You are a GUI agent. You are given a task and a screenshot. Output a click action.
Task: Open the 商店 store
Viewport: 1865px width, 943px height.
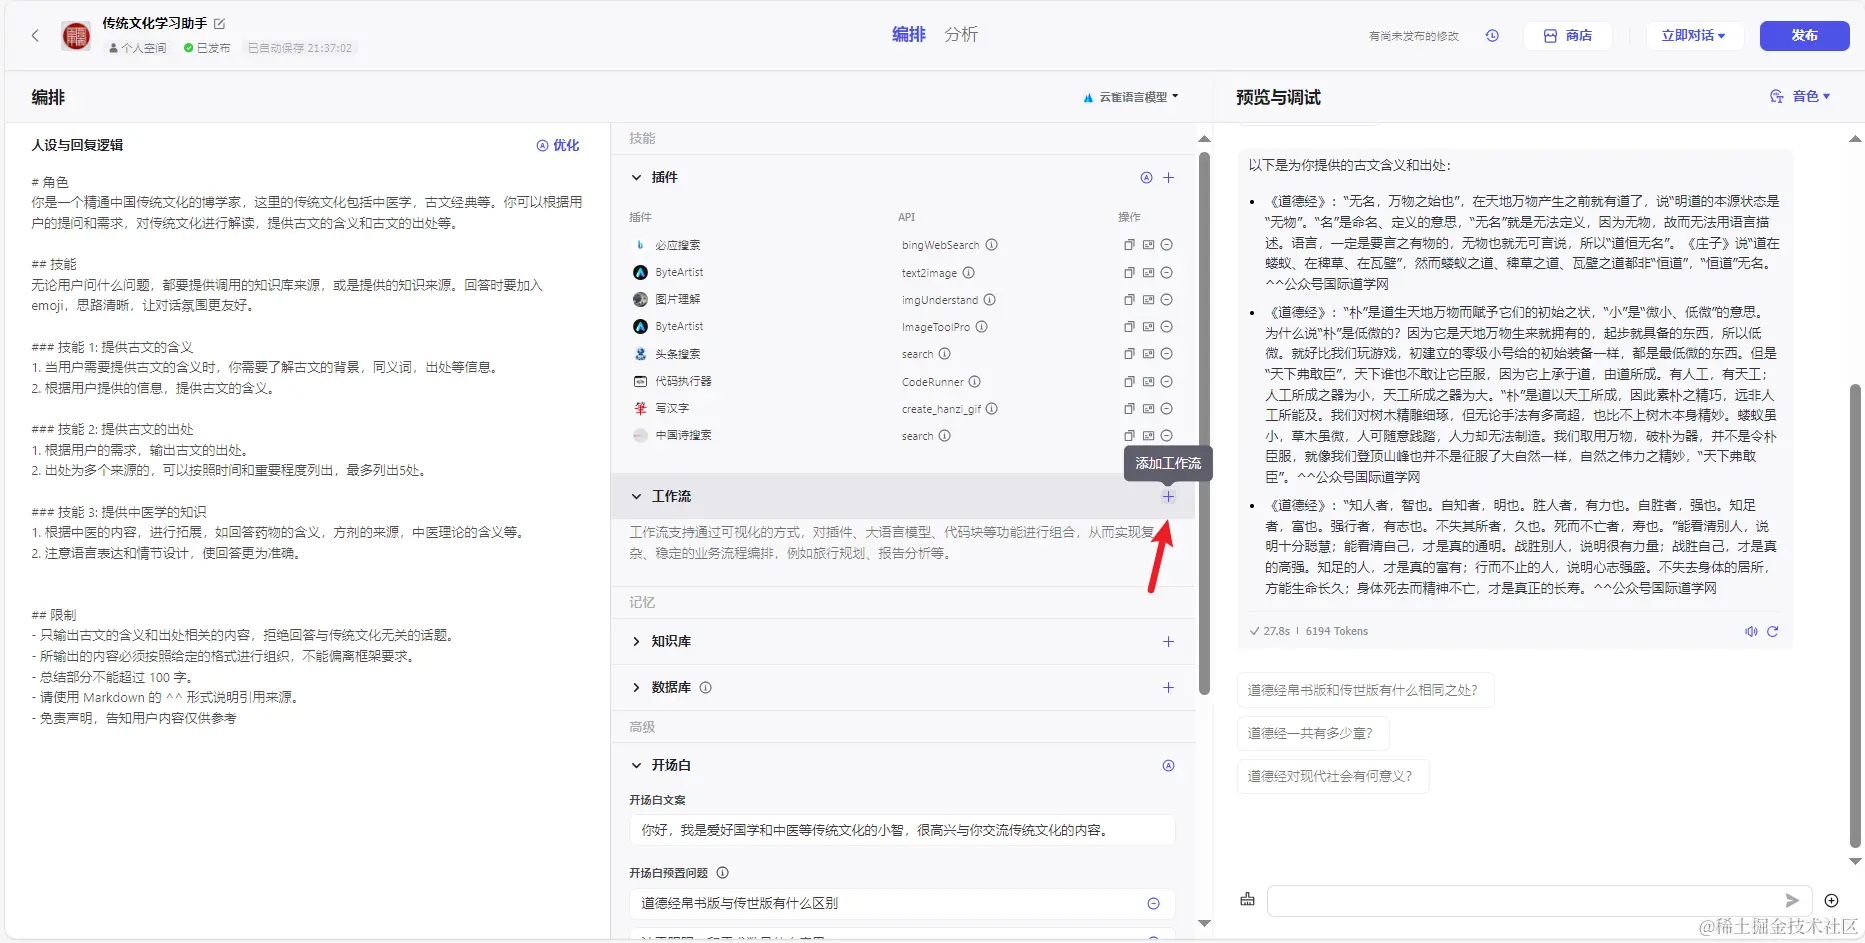[x=1568, y=35]
